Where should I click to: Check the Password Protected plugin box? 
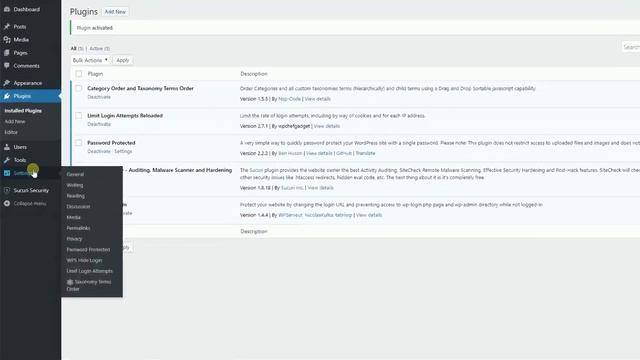[x=78, y=143]
